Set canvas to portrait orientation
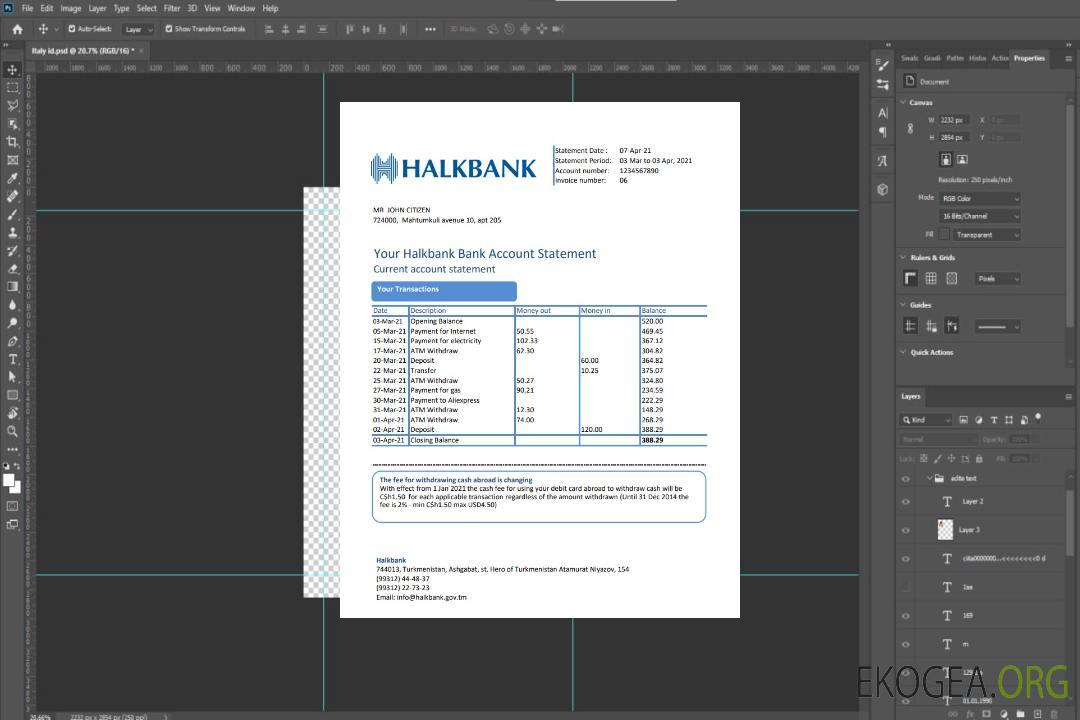 click(946, 159)
